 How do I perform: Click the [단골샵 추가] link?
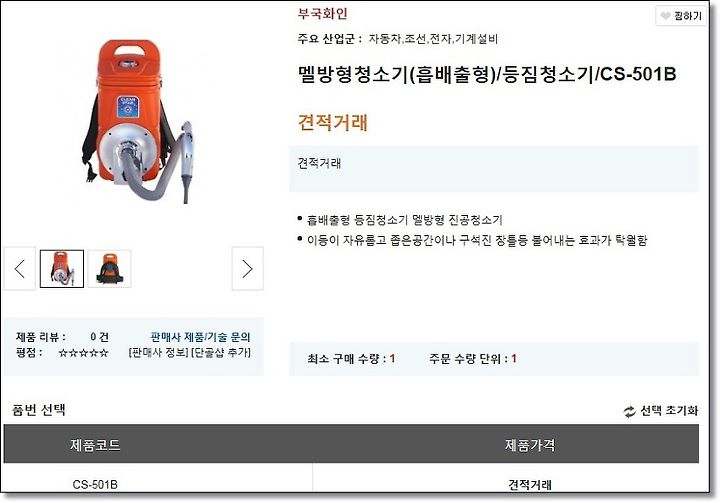point(221,352)
